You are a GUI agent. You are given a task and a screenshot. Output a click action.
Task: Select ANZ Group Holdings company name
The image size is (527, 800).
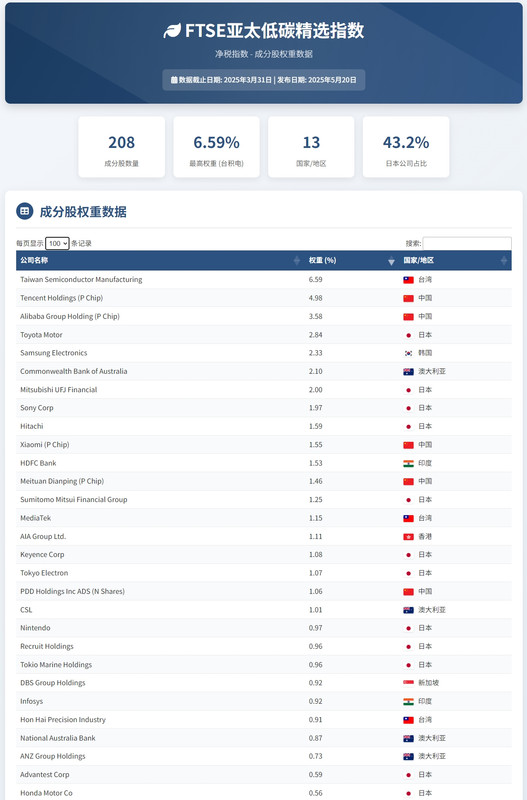pos(53,756)
